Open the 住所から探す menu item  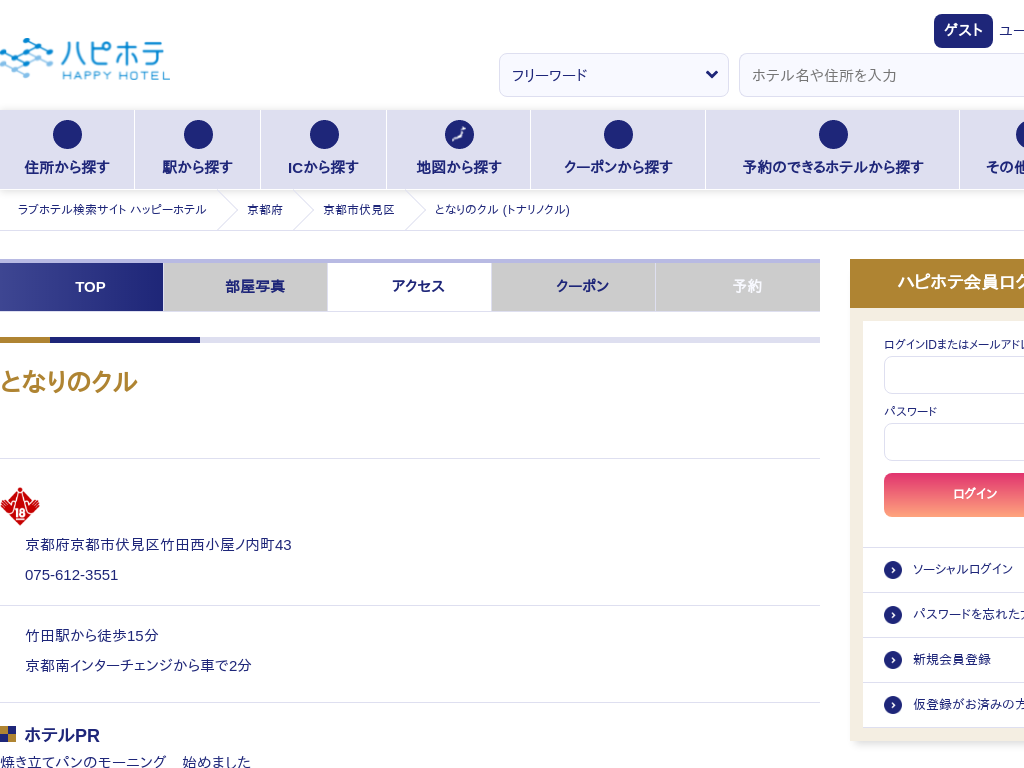point(67,150)
